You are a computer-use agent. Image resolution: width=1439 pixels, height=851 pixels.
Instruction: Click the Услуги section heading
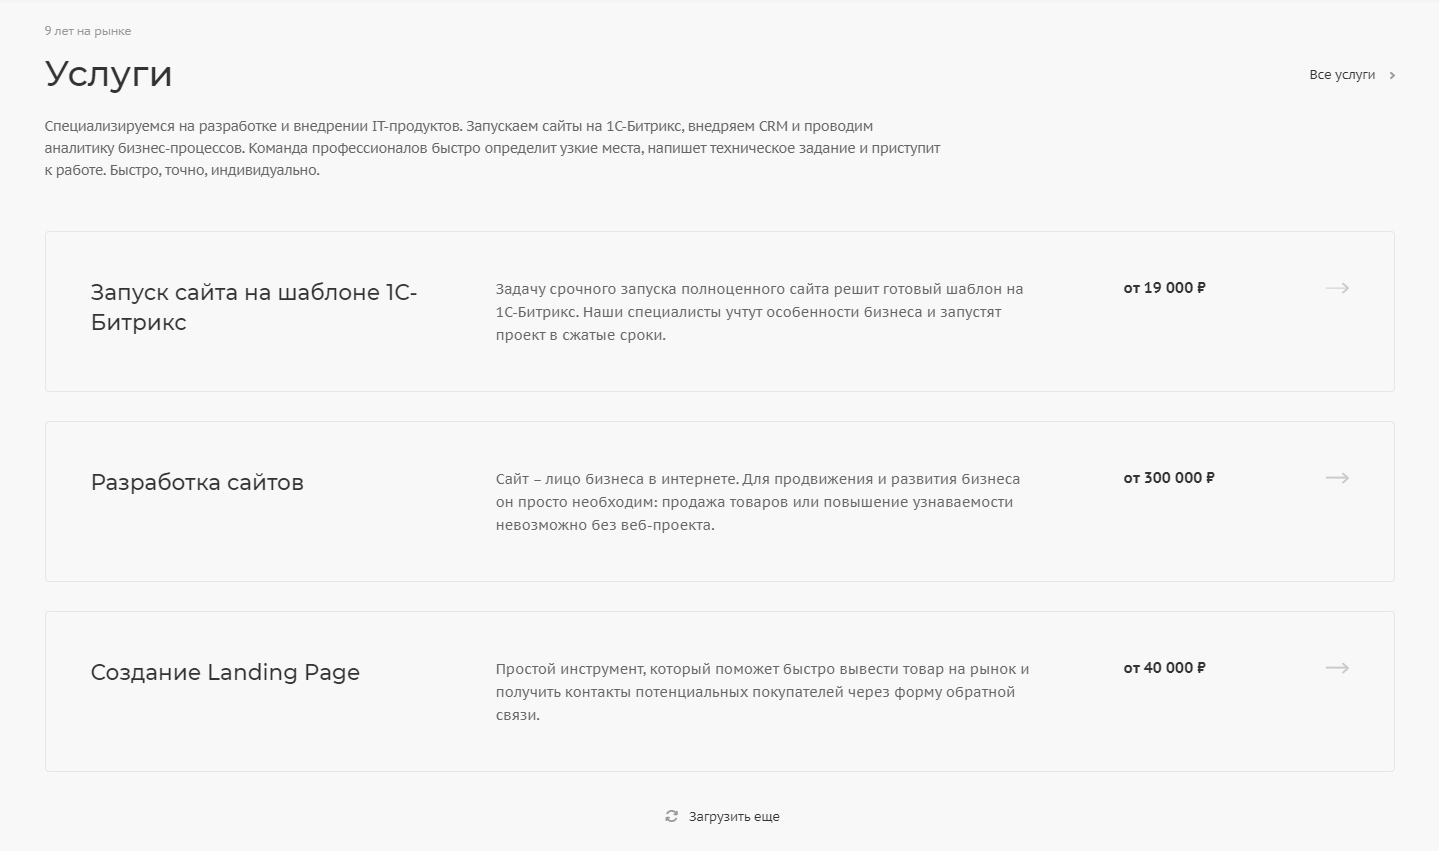point(108,75)
